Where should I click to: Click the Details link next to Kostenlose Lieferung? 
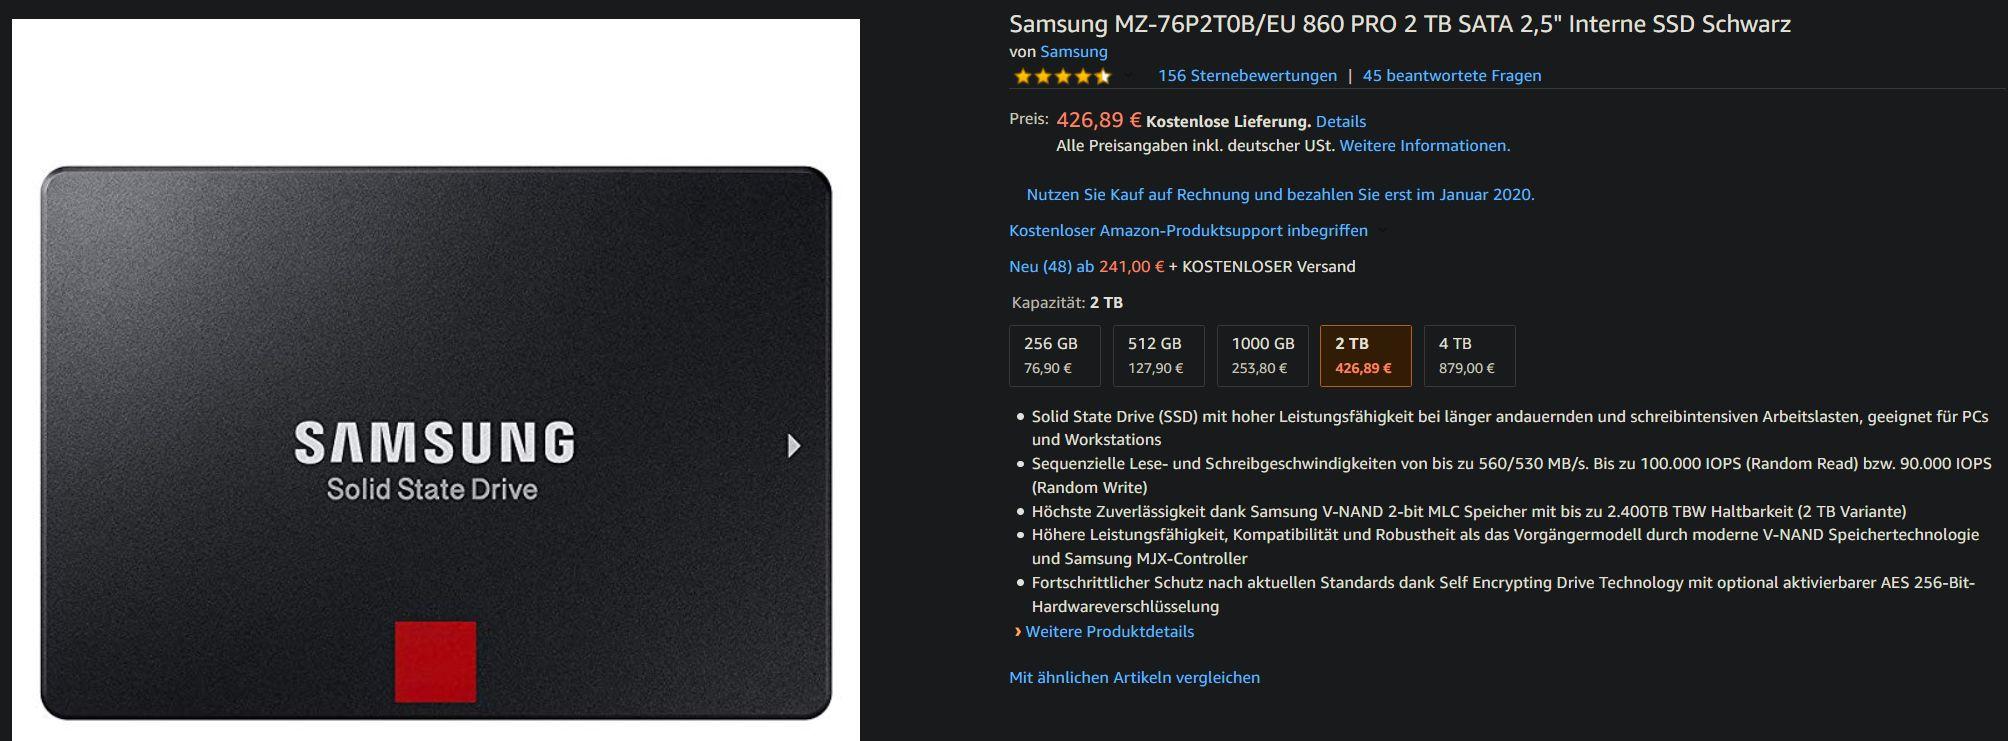pos(1341,122)
